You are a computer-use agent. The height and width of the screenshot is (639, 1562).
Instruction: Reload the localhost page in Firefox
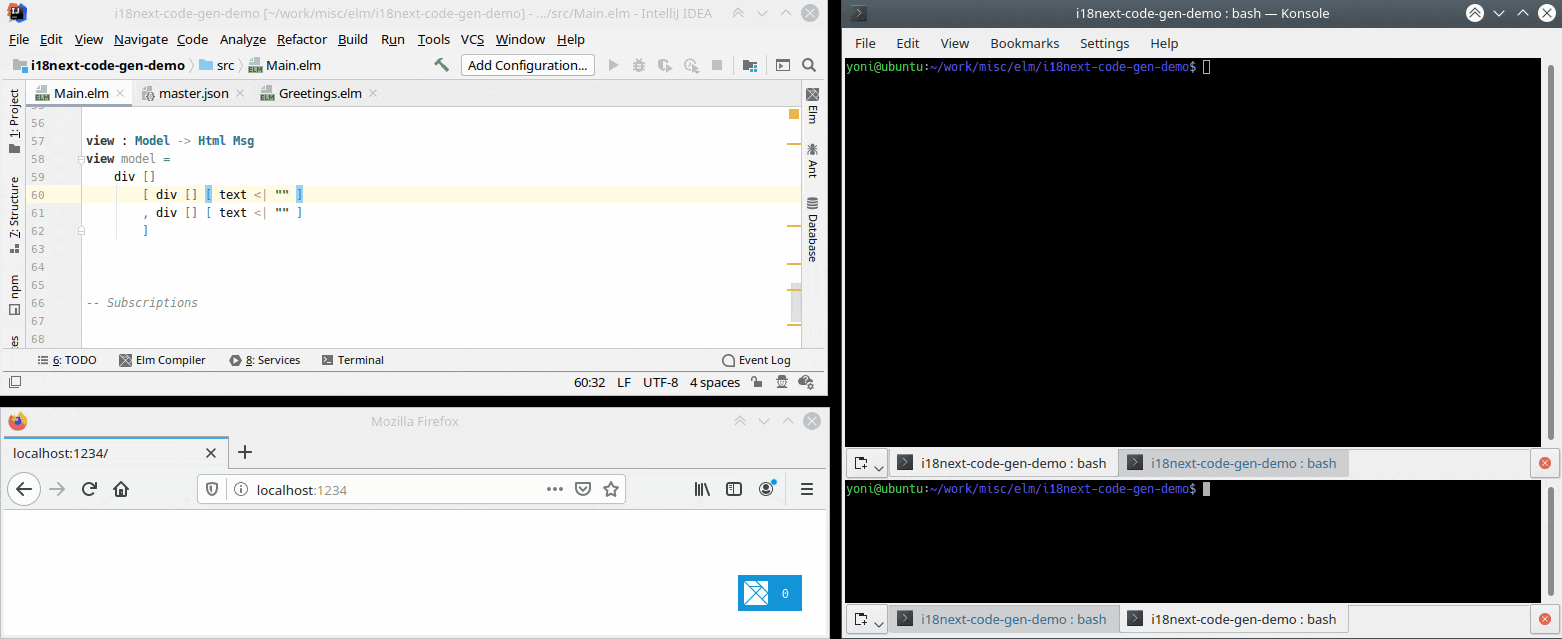pyautogui.click(x=89, y=489)
